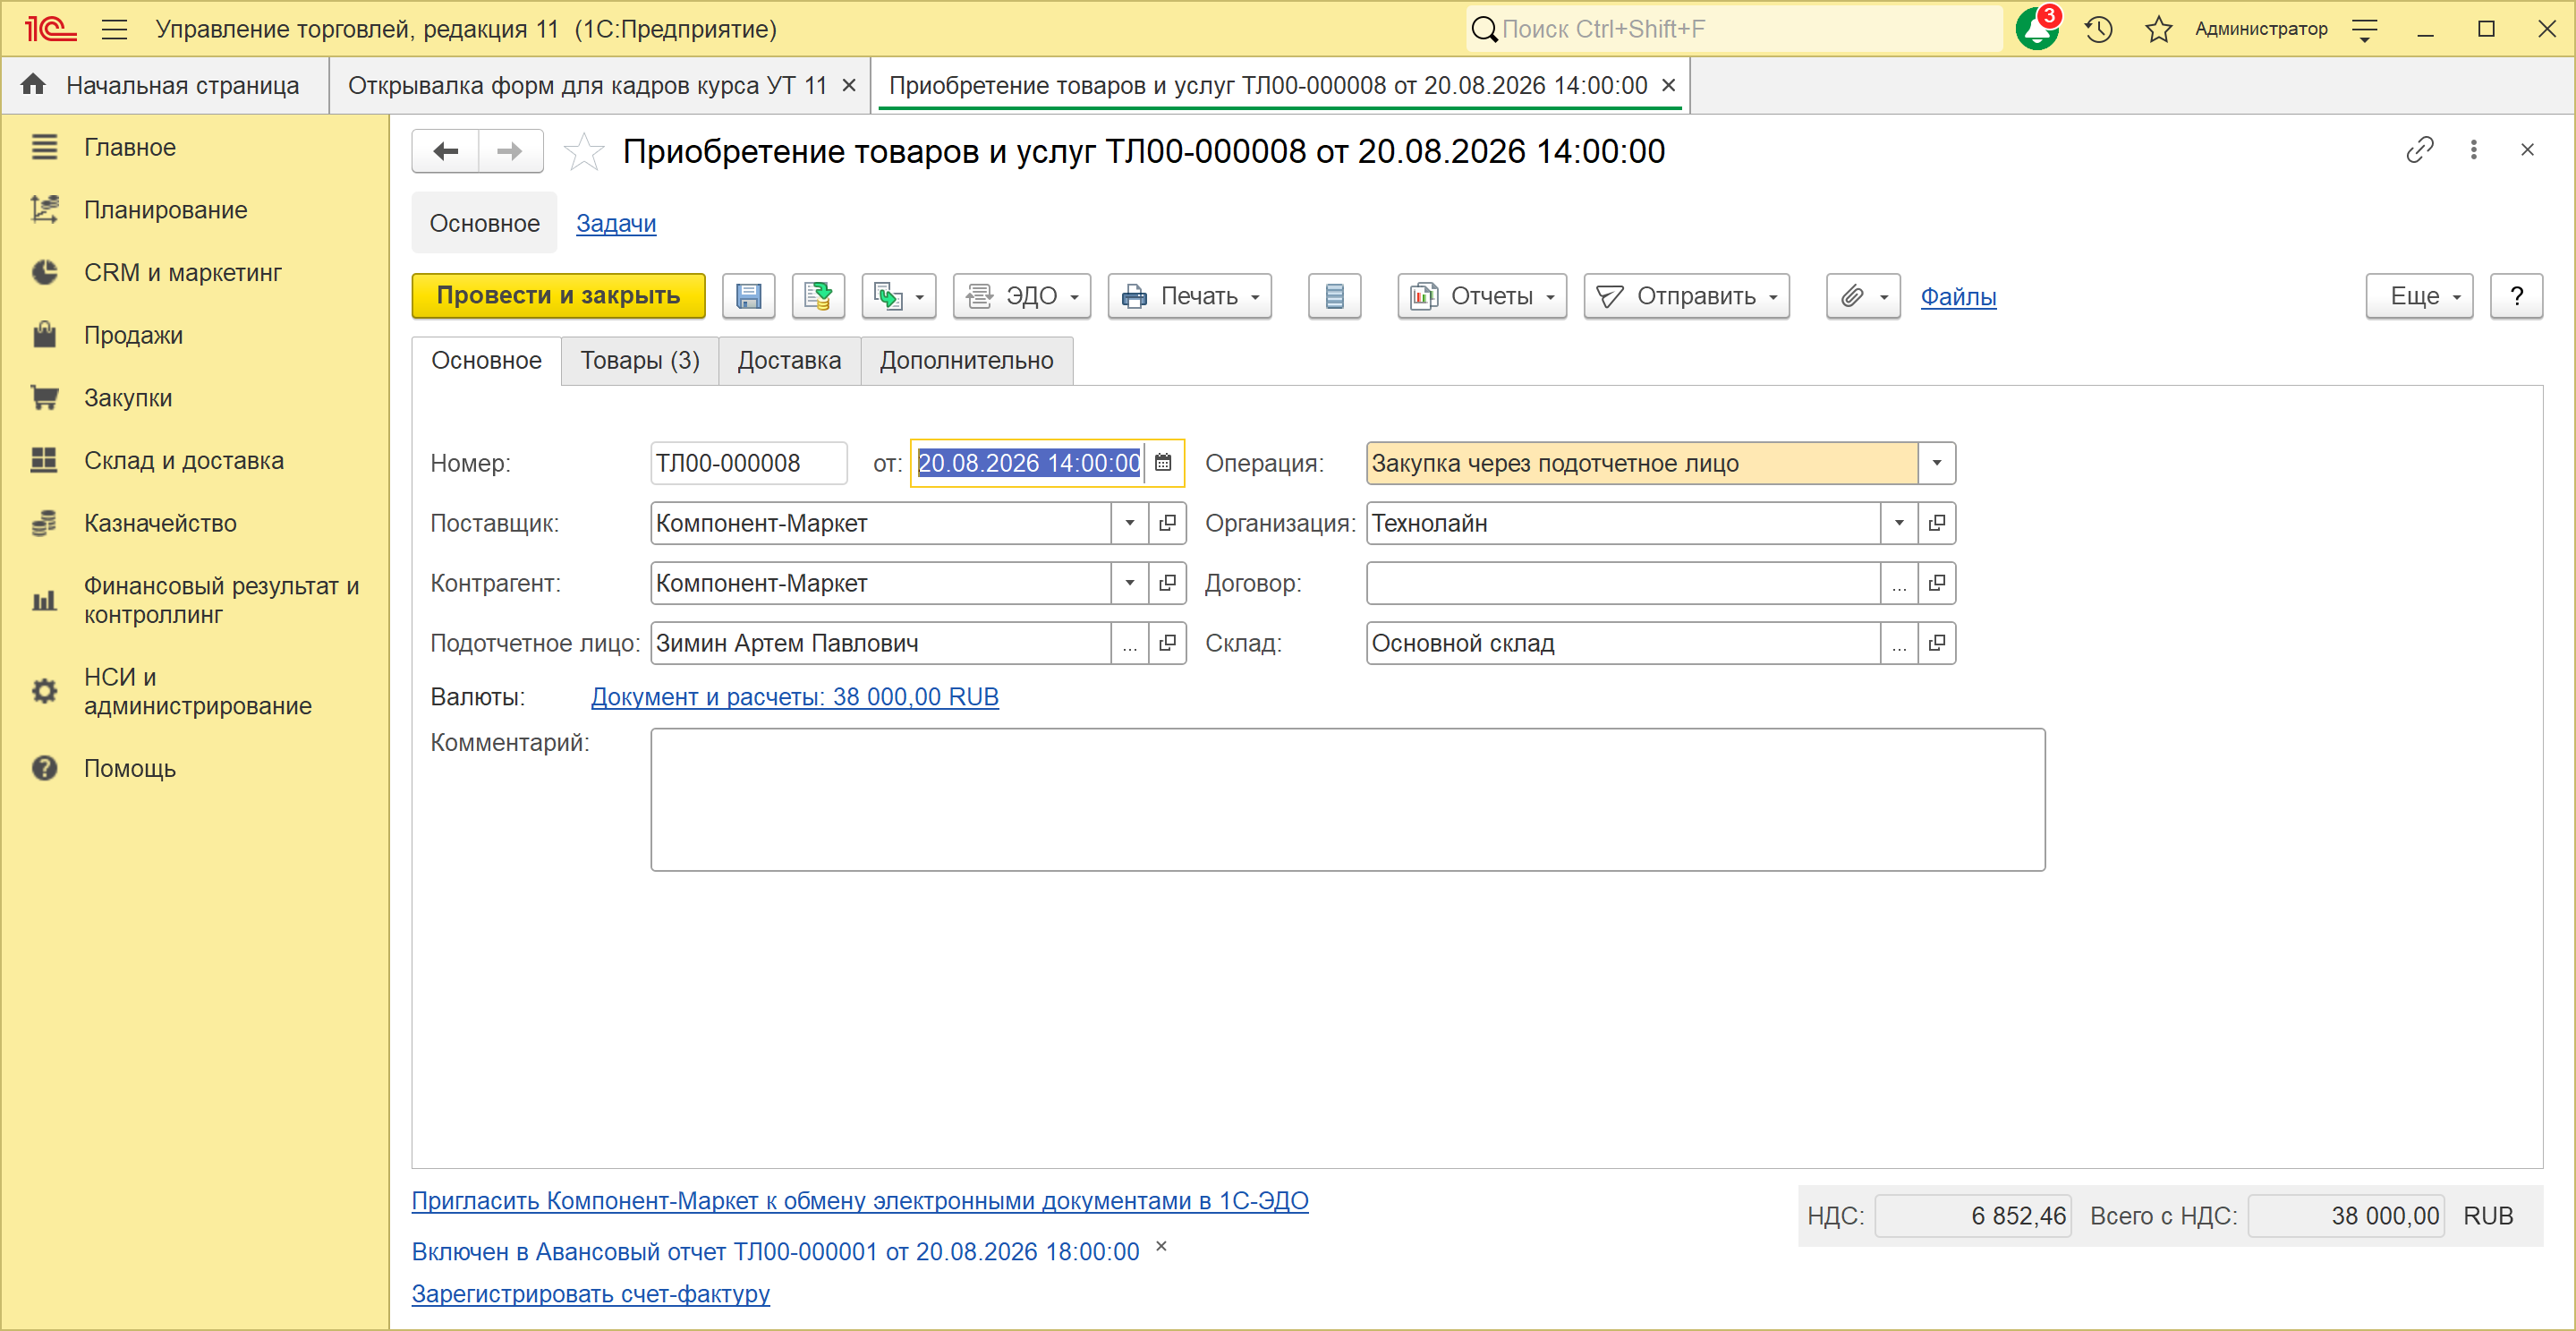Open Организация Технолайн card
This screenshot has height=1331, width=2576.
(1937, 523)
